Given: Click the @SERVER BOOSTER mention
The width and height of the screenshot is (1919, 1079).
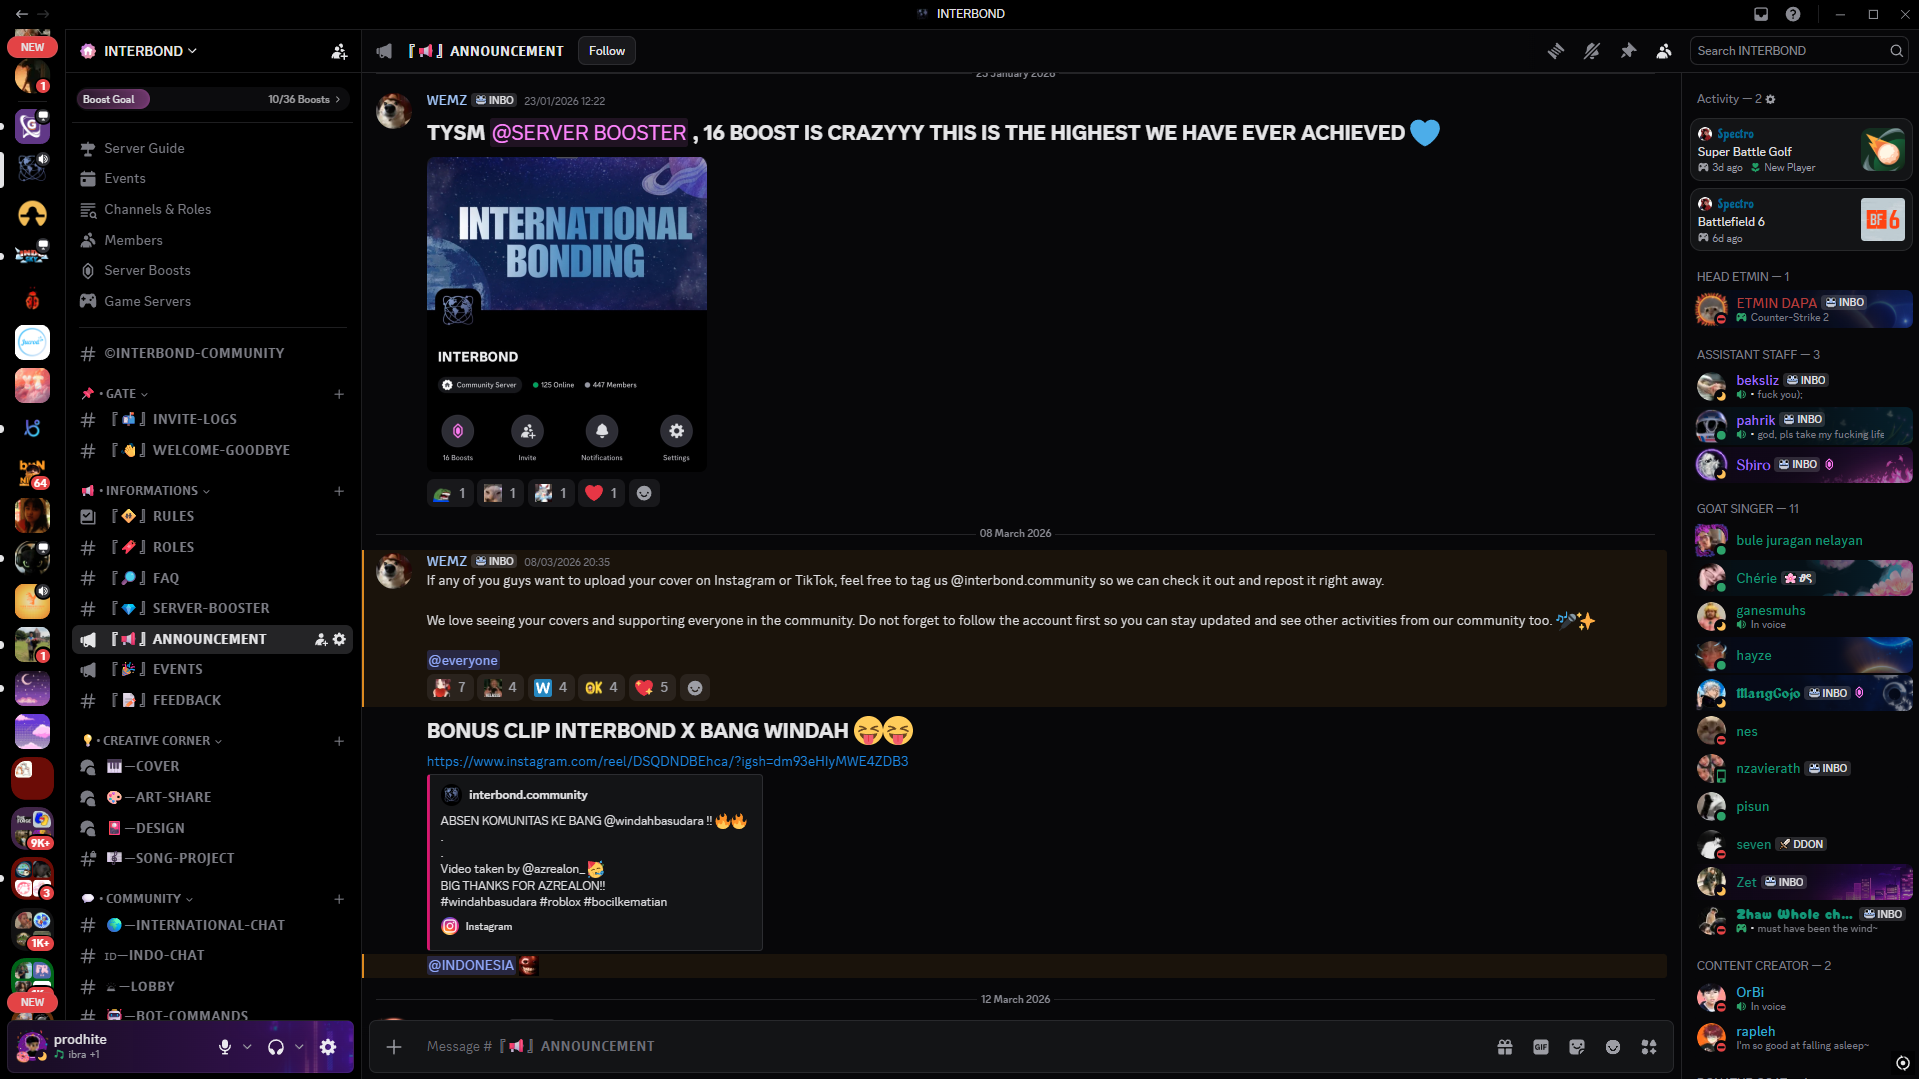Looking at the screenshot, I should pyautogui.click(x=589, y=133).
